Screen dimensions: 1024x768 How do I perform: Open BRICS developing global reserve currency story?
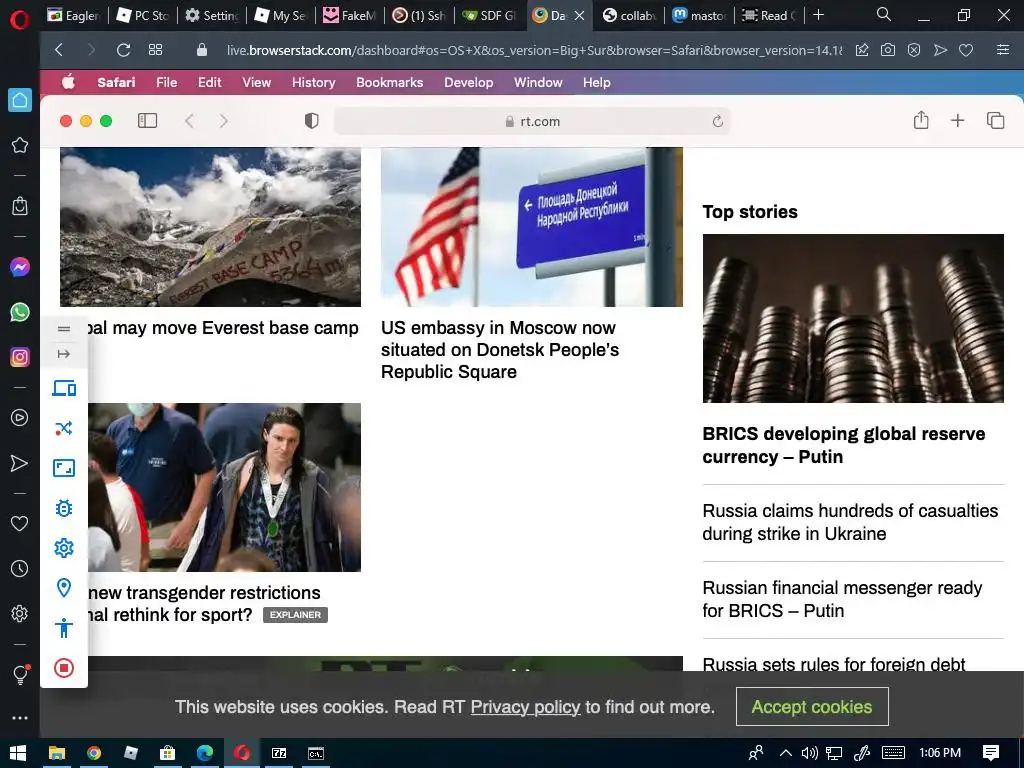[844, 445]
